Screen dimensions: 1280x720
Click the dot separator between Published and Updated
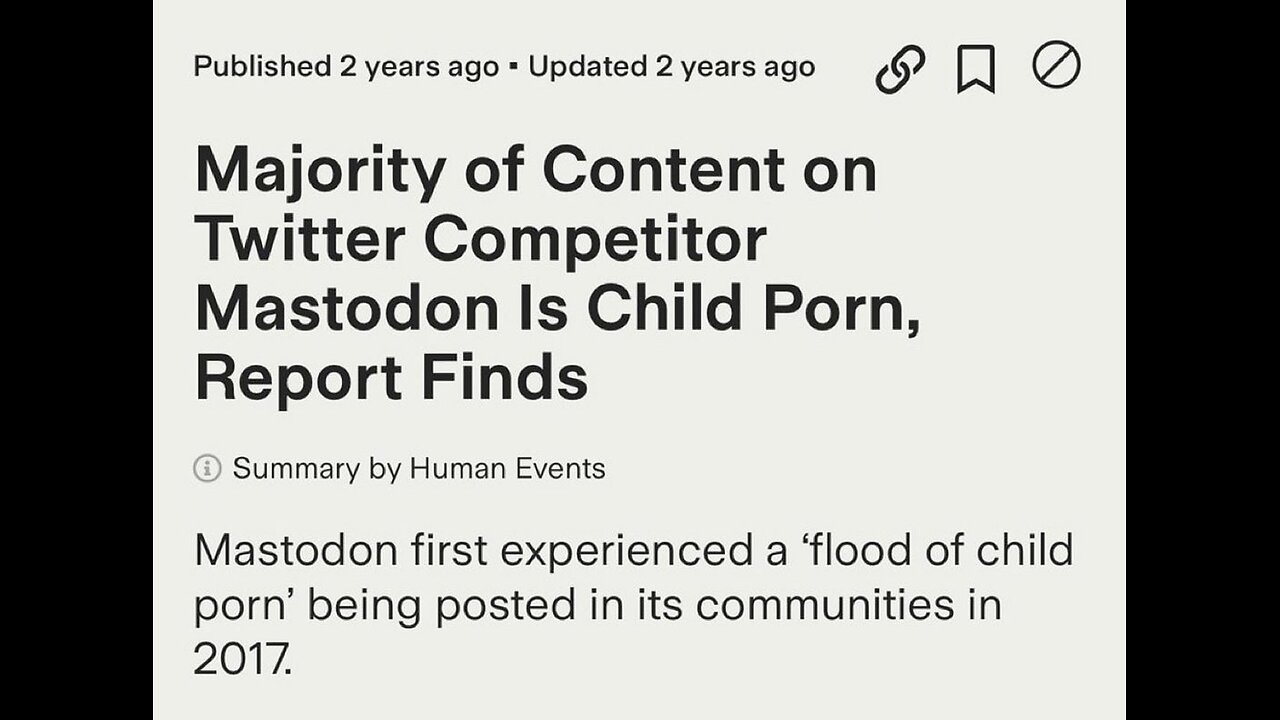pos(513,68)
